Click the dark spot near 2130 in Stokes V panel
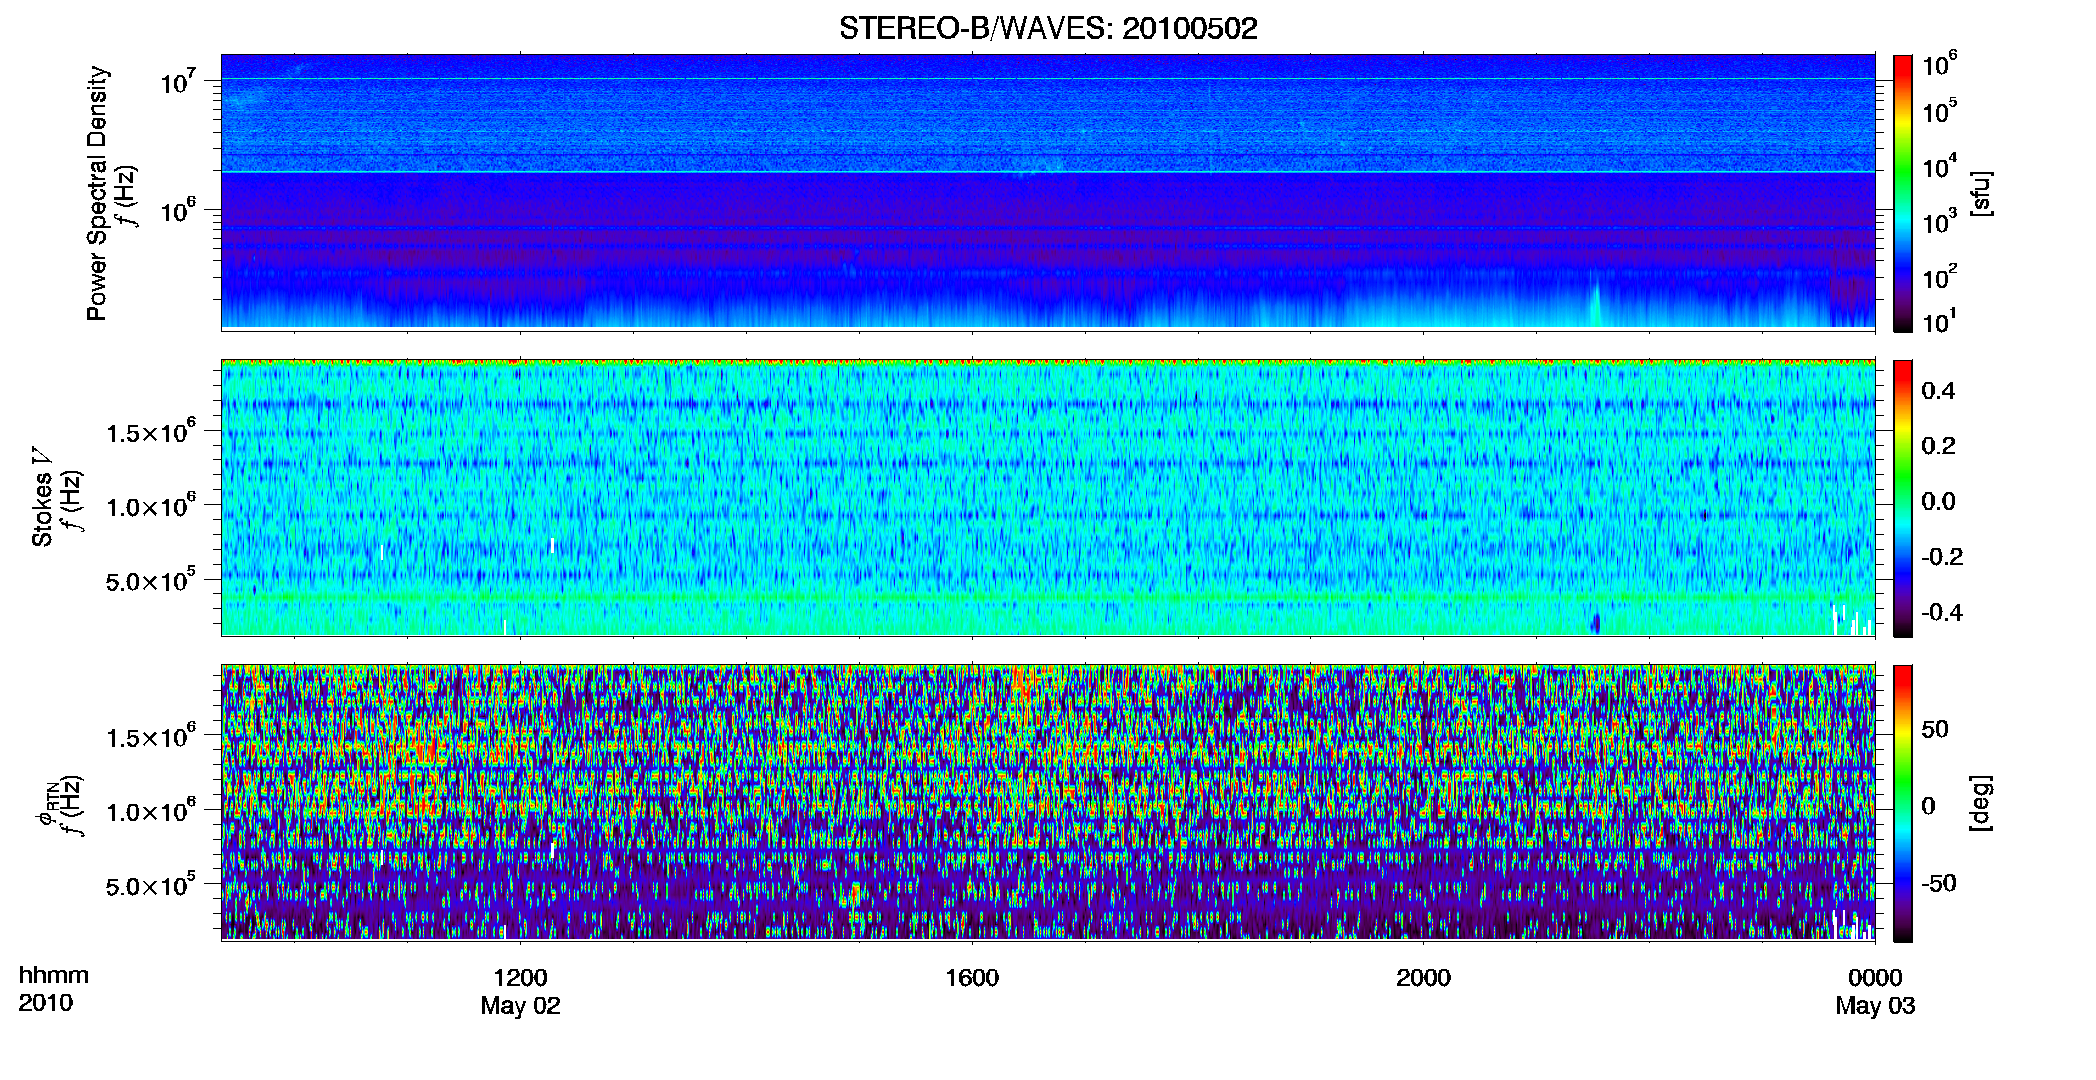The height and width of the screenshot is (1080, 2096). (x=1595, y=623)
